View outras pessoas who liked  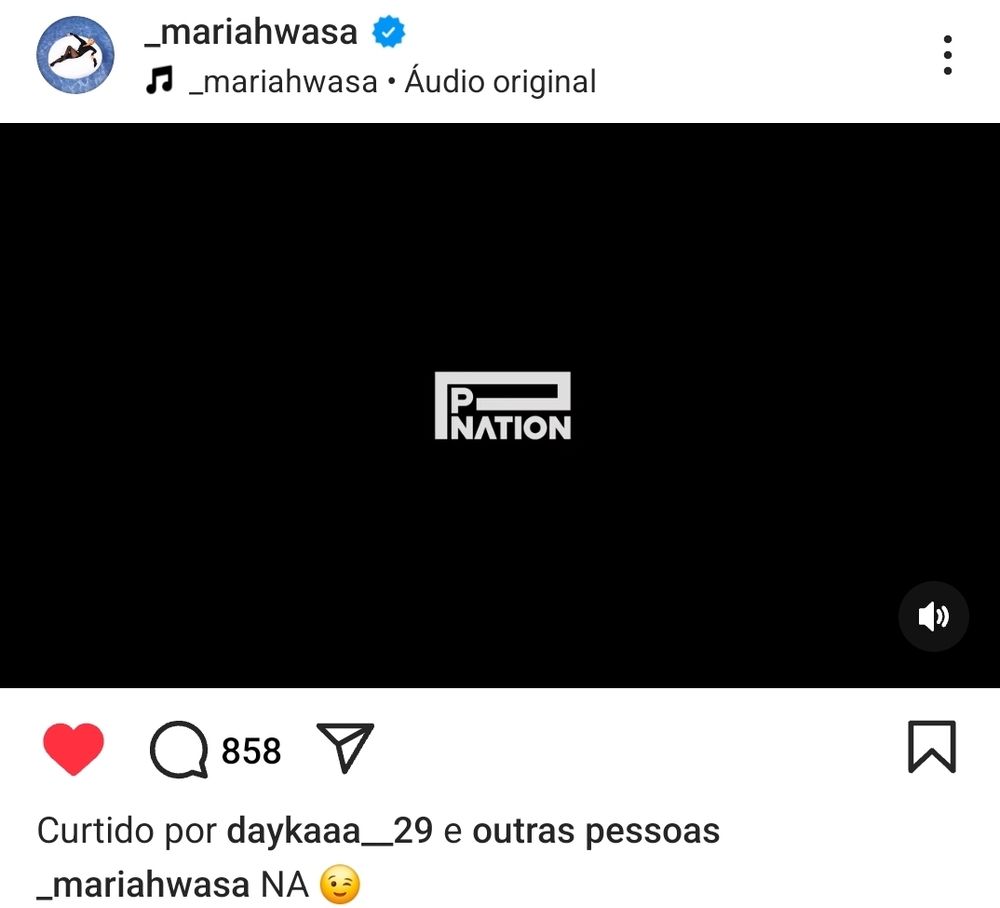tap(596, 831)
